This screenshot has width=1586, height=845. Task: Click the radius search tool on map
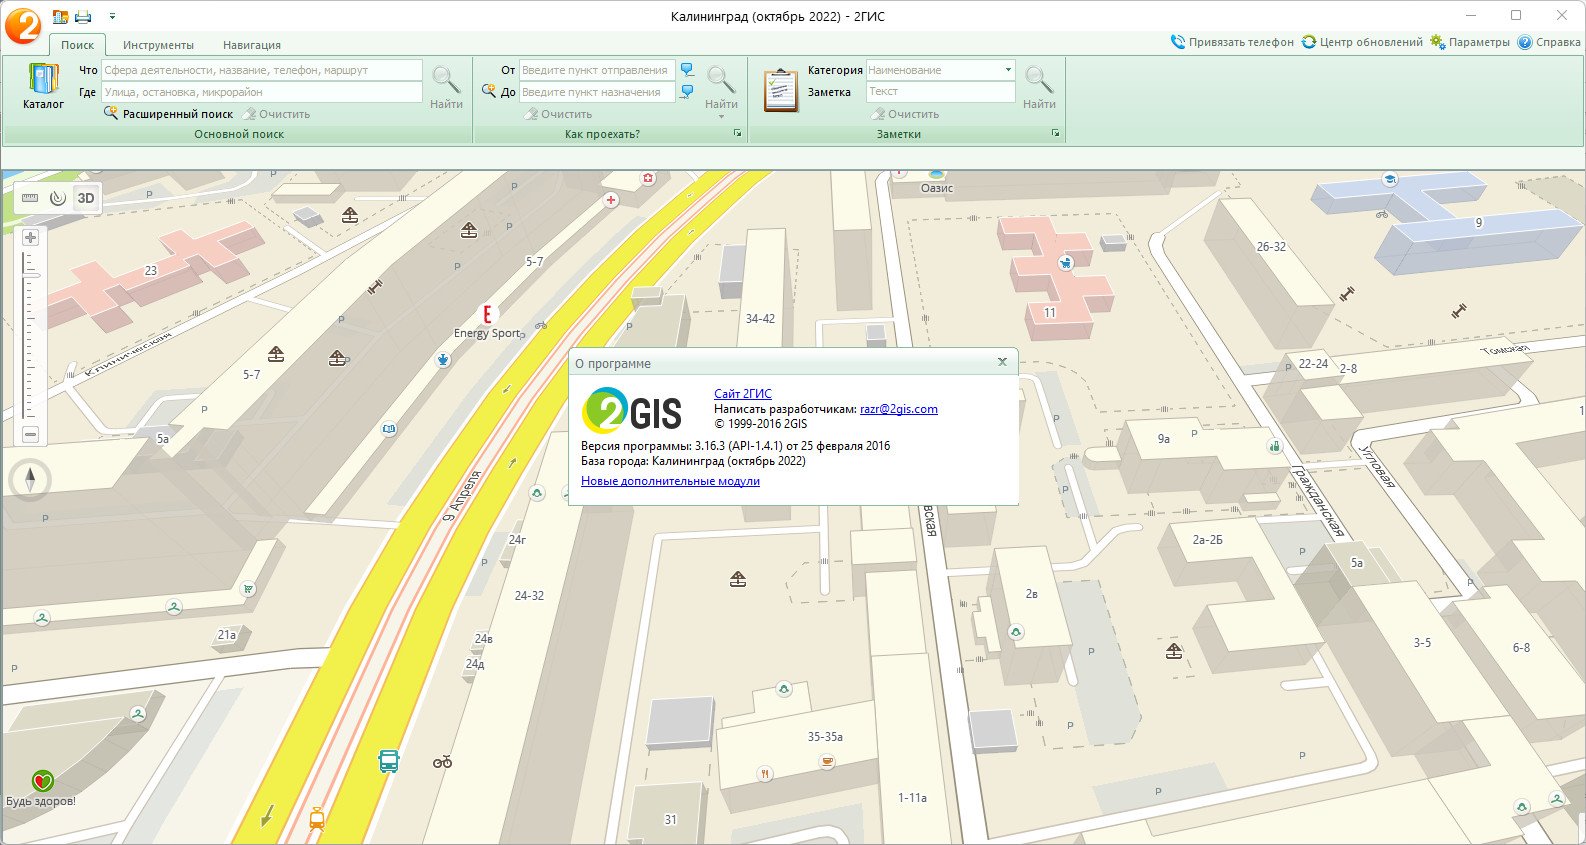click(x=58, y=198)
